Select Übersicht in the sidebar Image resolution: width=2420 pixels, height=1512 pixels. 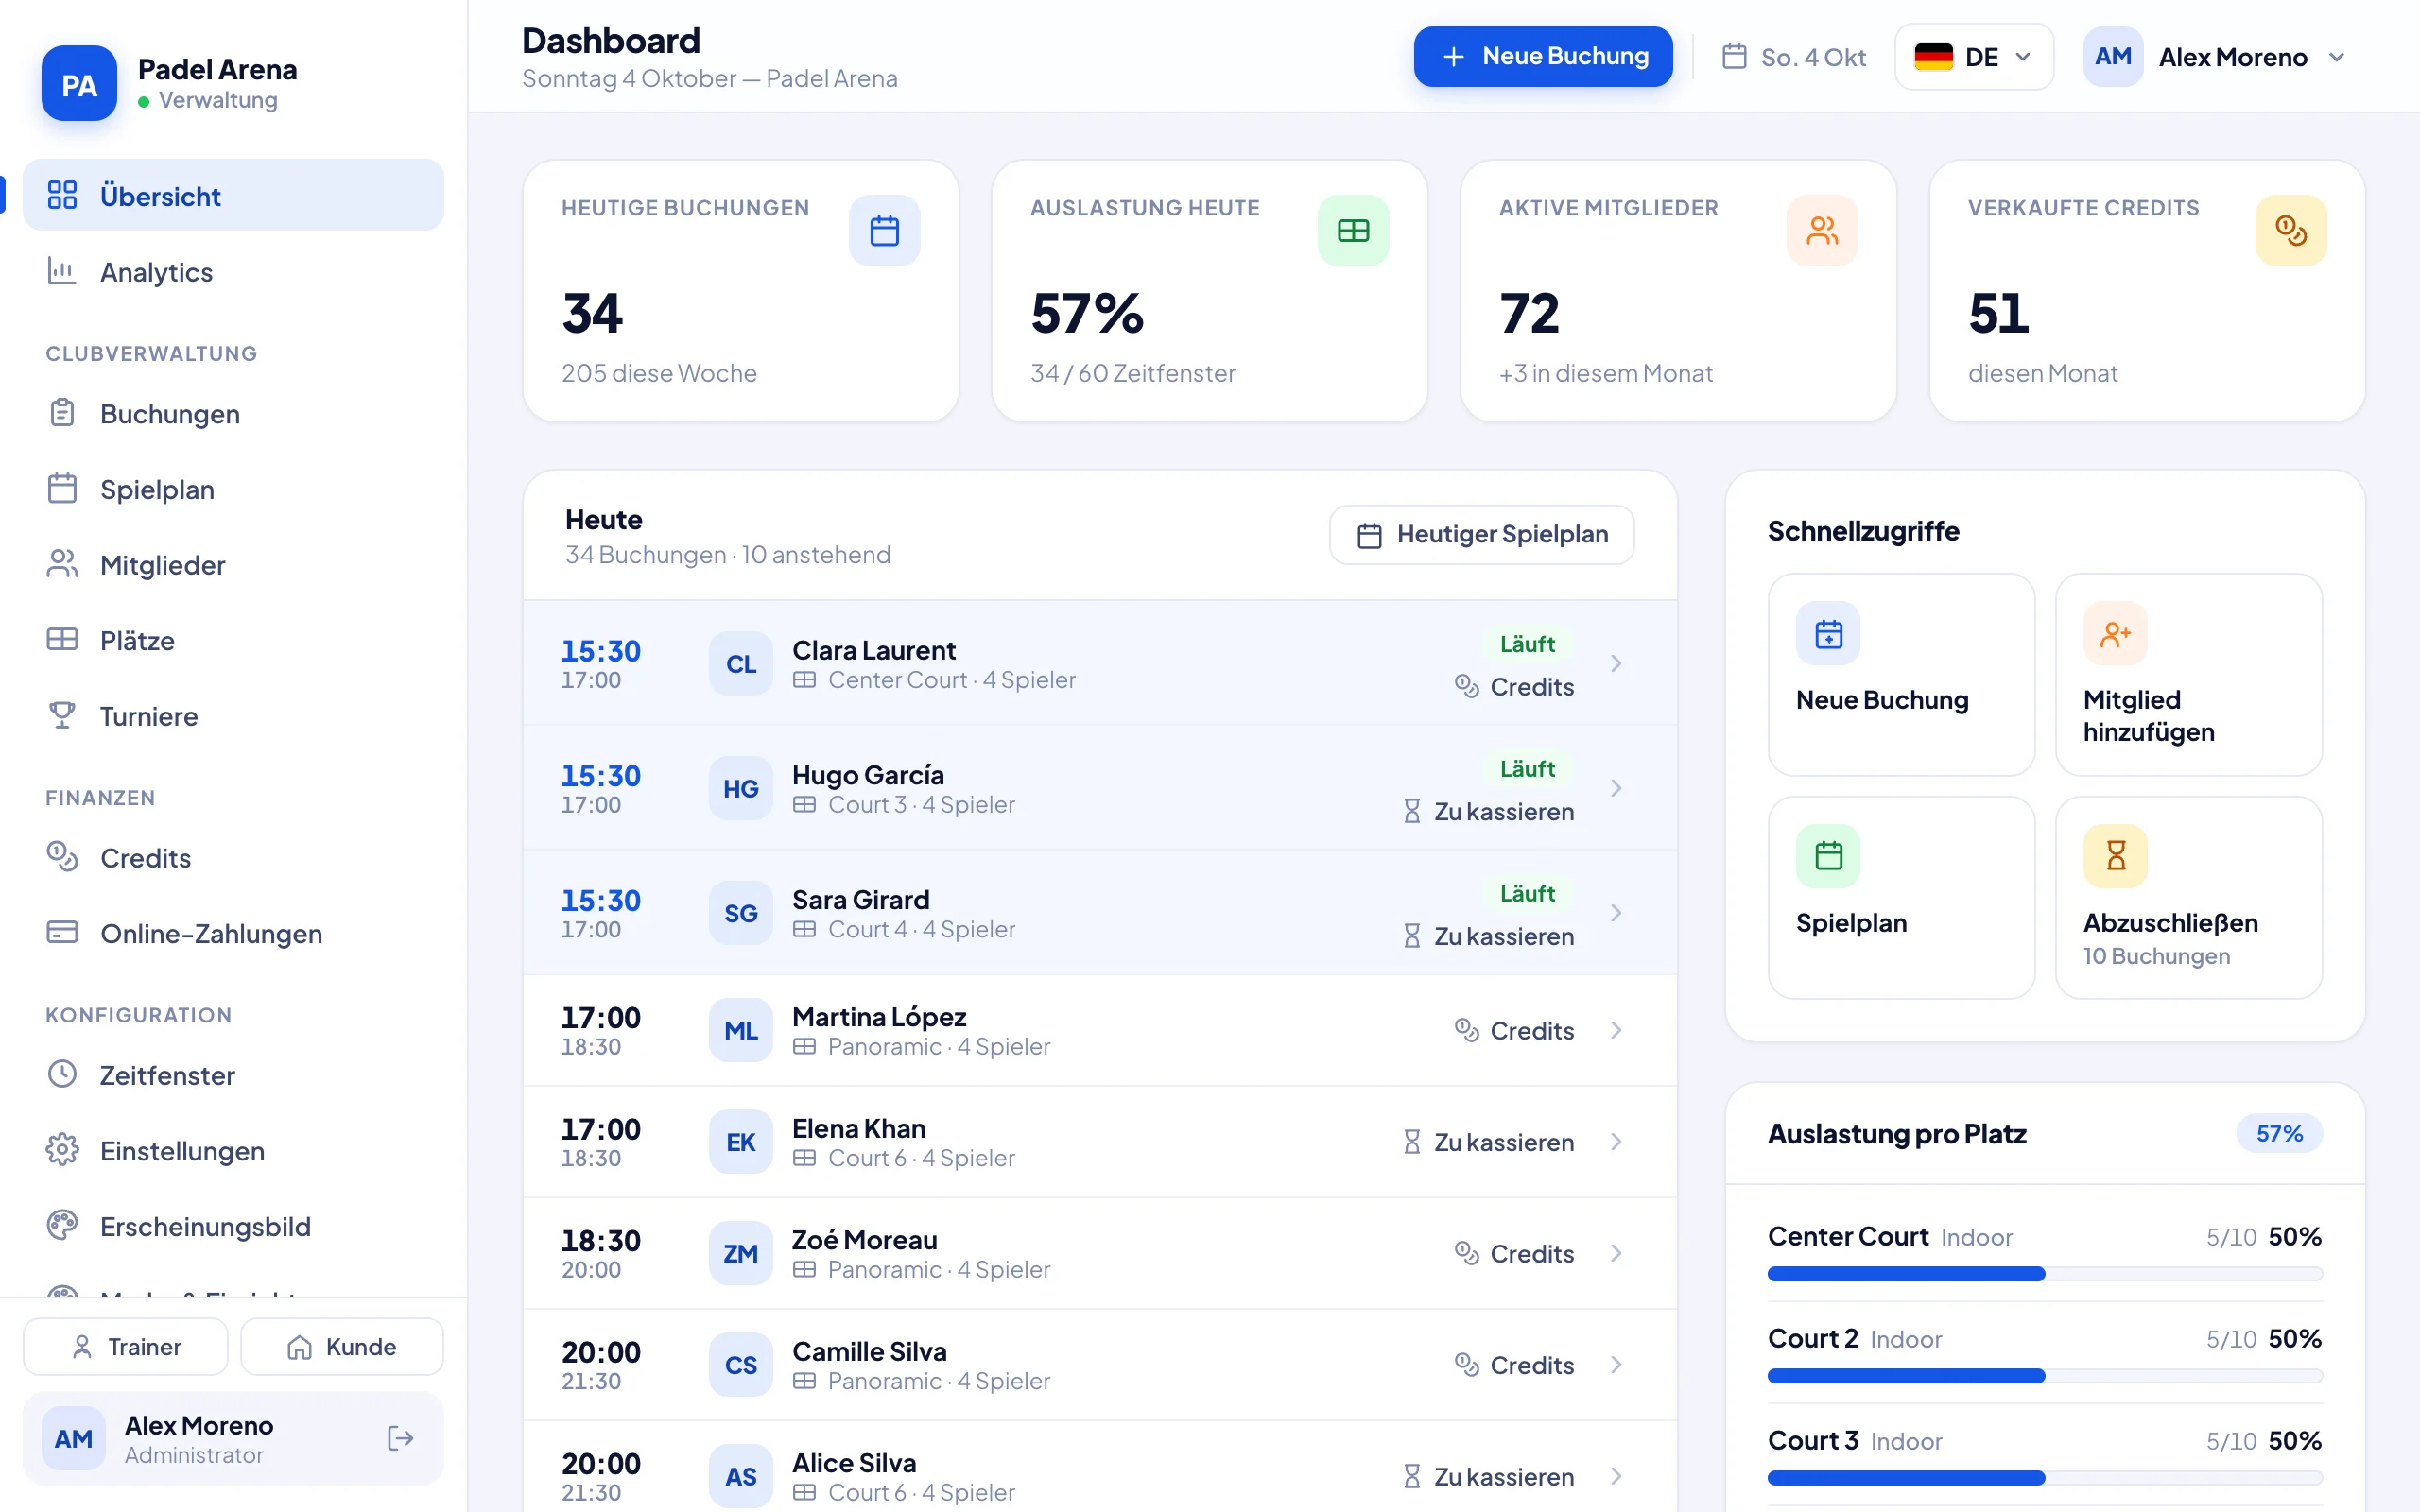(x=233, y=196)
